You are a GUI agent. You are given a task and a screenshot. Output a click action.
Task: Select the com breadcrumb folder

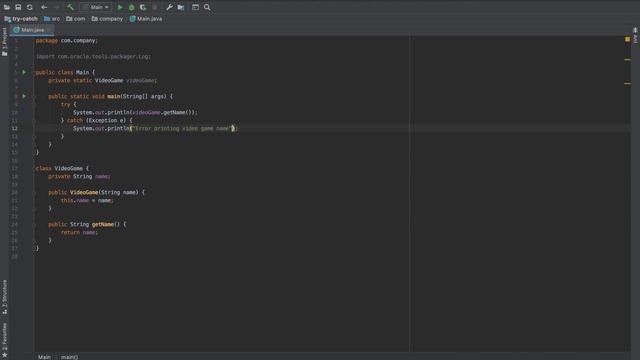pos(76,19)
